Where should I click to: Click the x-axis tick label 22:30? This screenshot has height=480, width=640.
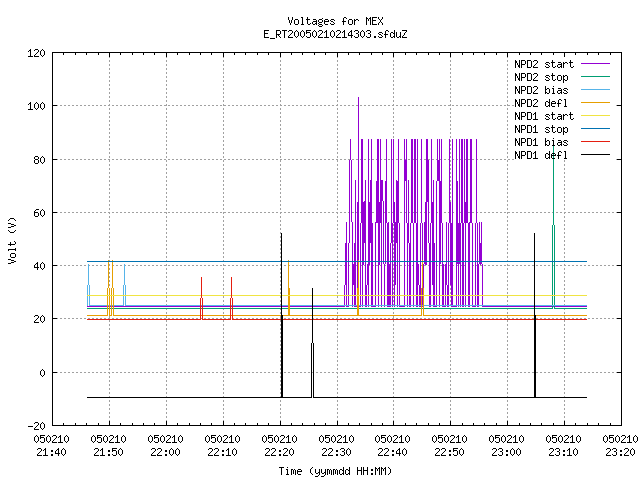(336, 453)
